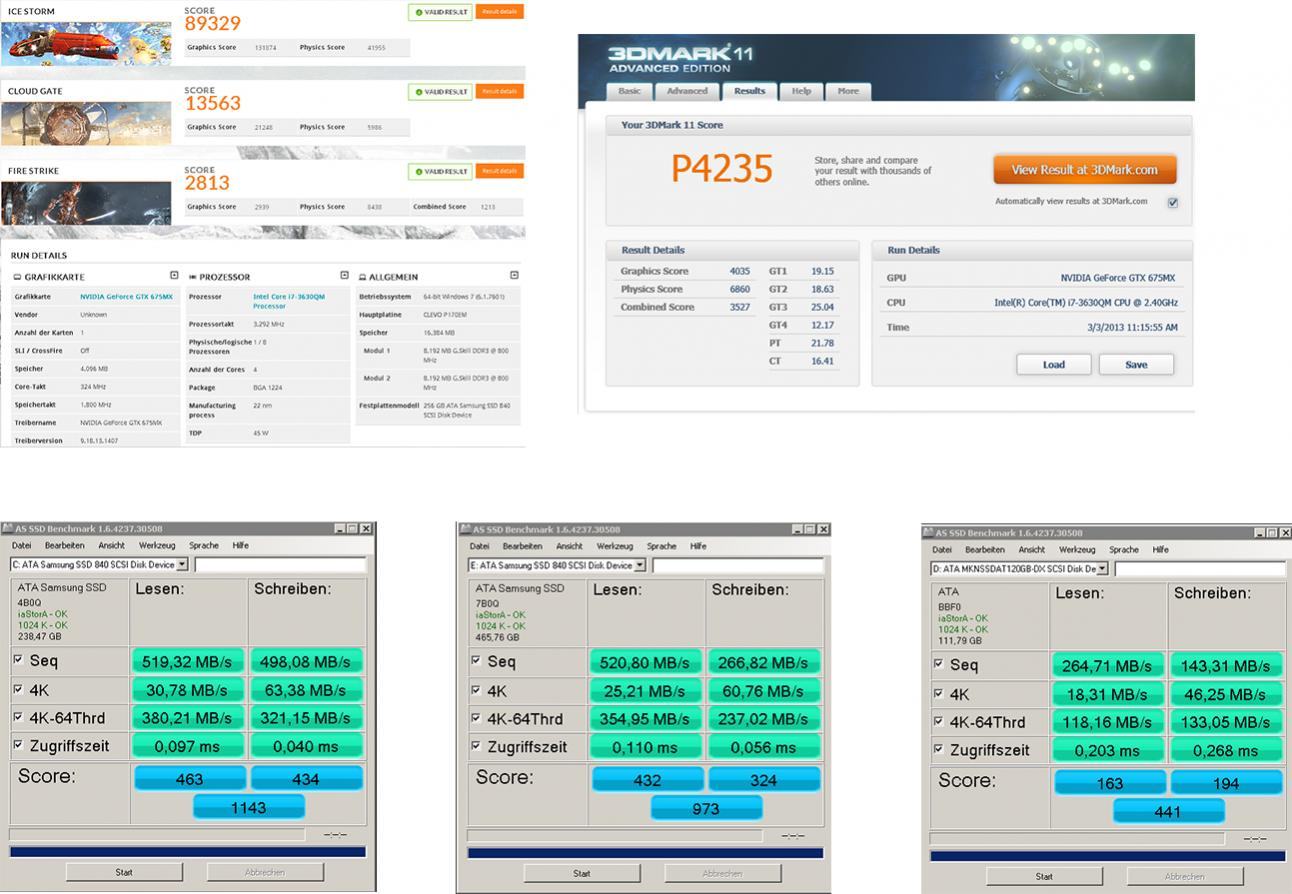
Task: Click the progress bar in E: drive window
Action: 646,853
